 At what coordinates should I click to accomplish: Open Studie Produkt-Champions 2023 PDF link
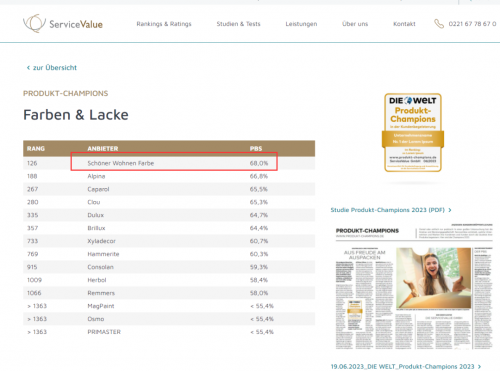pos(388,210)
